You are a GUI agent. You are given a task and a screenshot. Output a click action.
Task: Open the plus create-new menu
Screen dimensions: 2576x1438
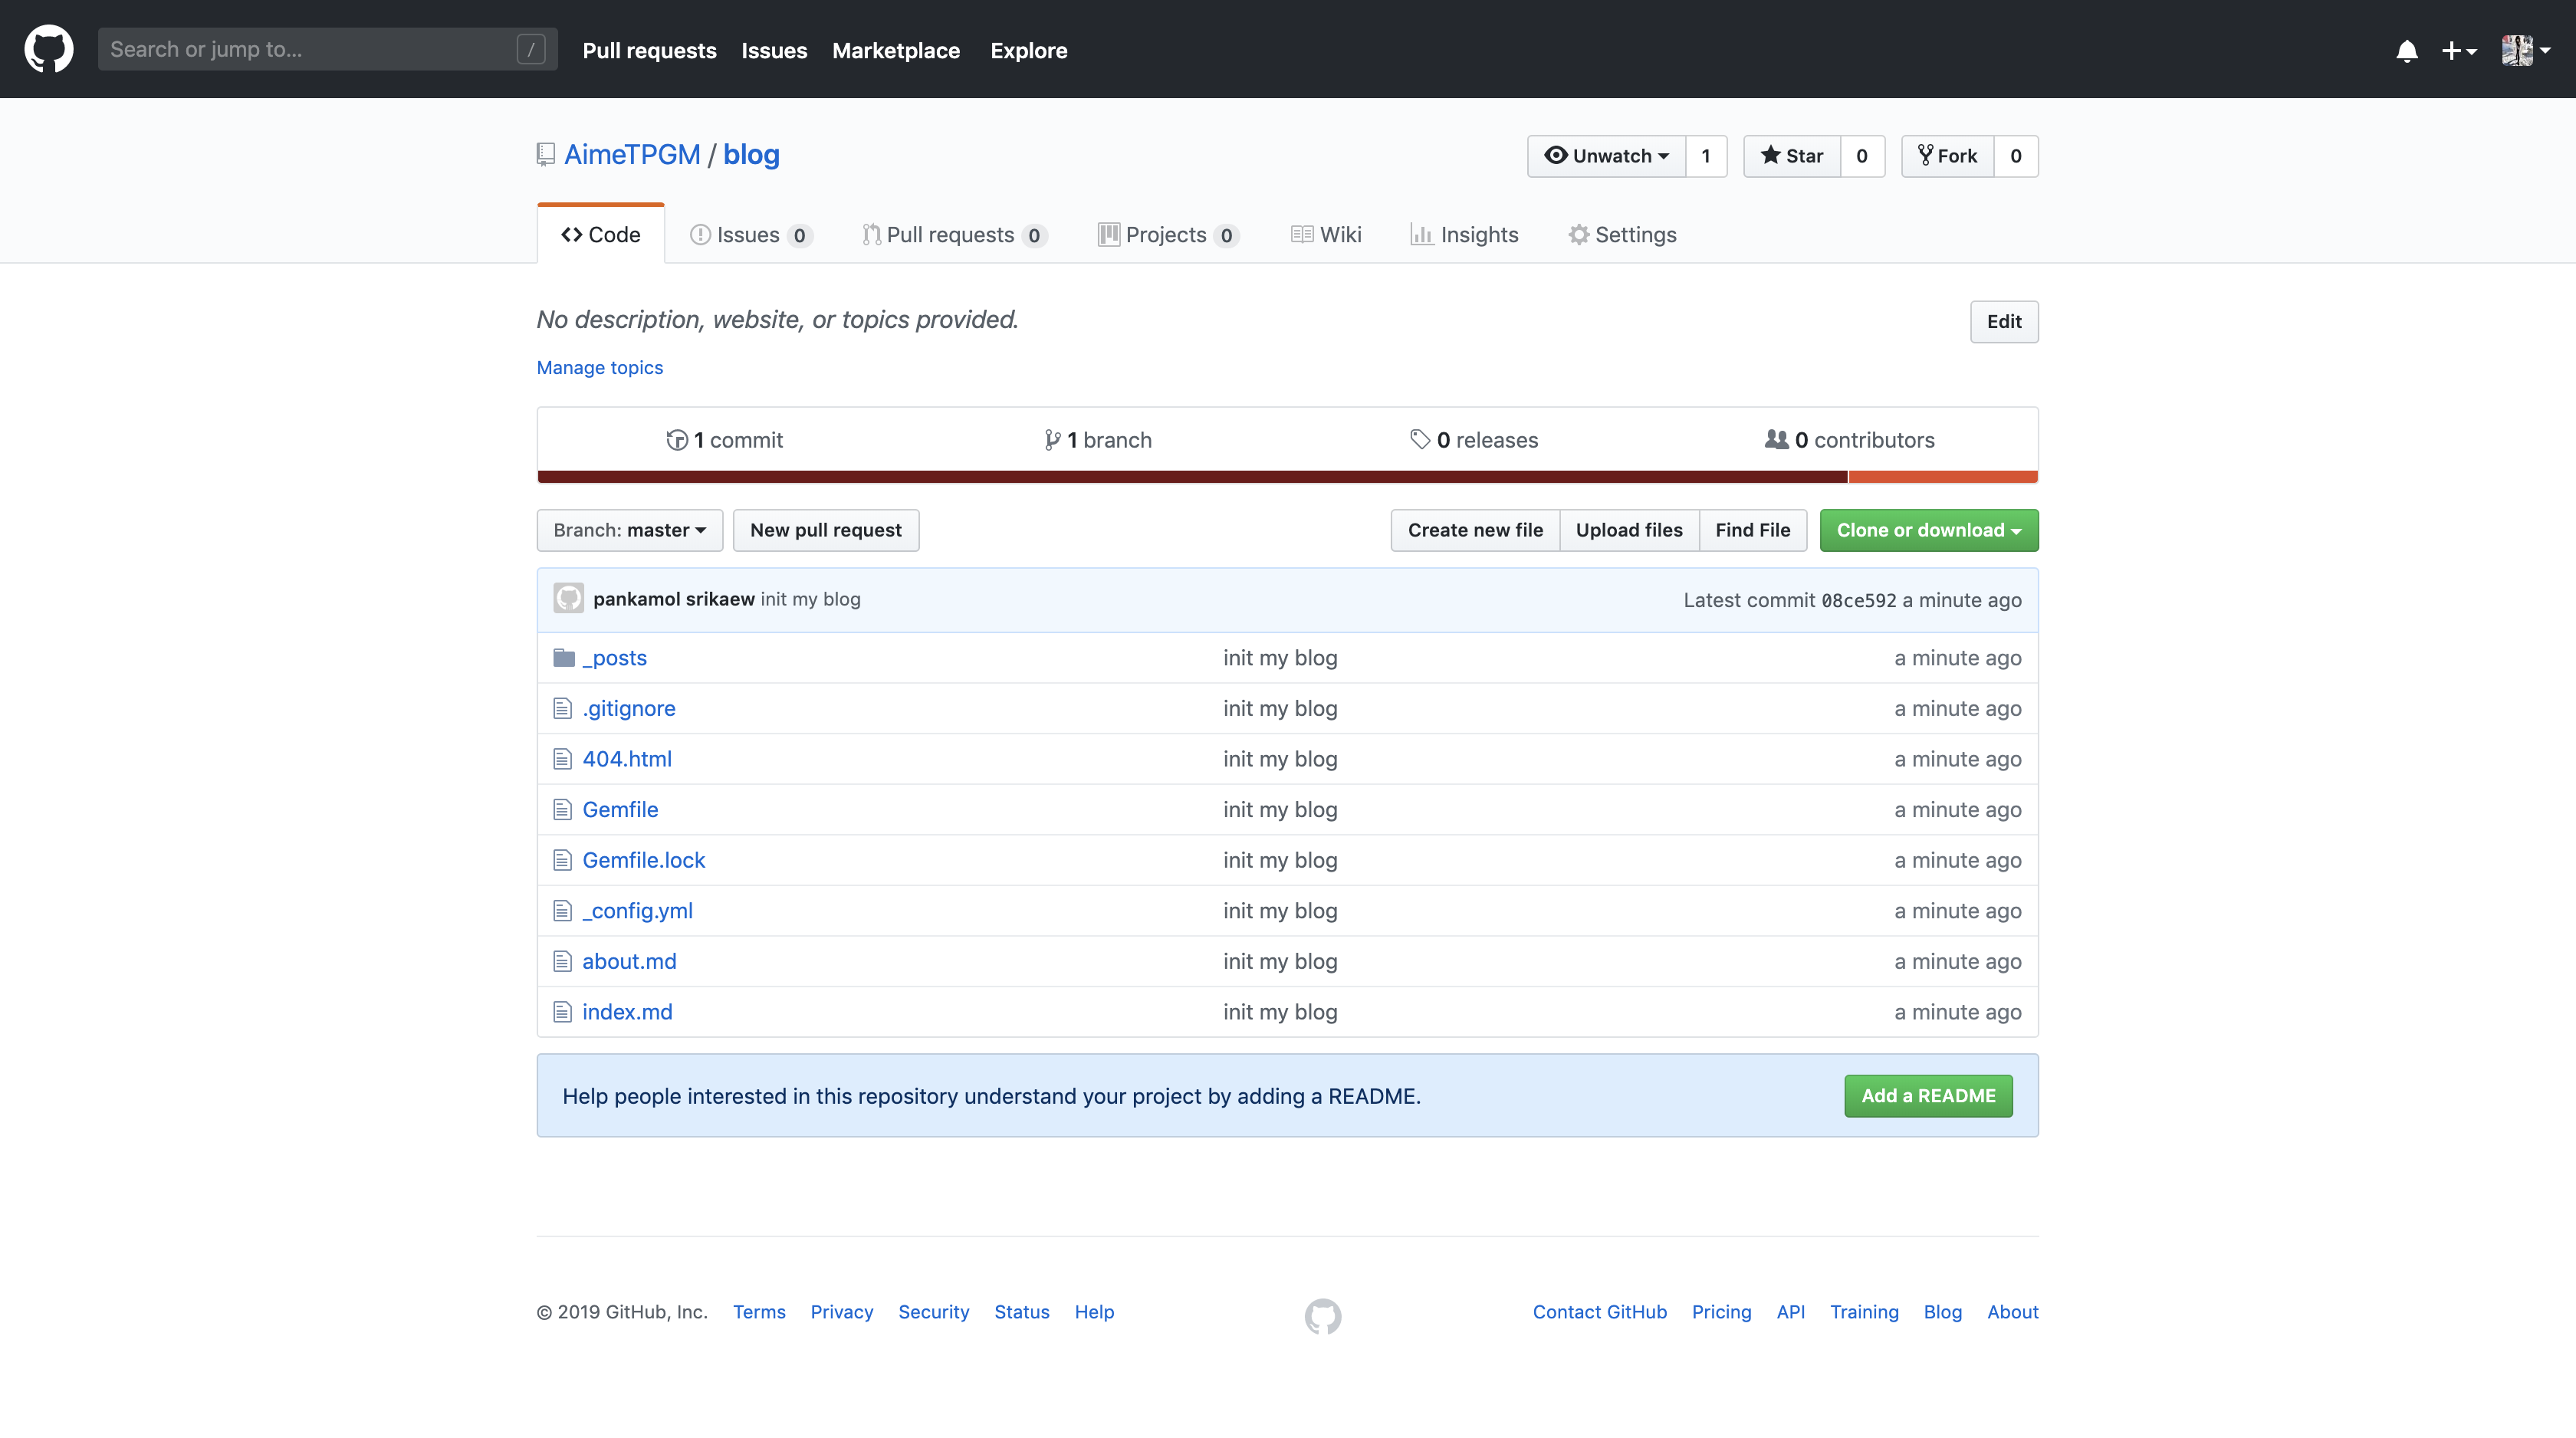[2459, 51]
